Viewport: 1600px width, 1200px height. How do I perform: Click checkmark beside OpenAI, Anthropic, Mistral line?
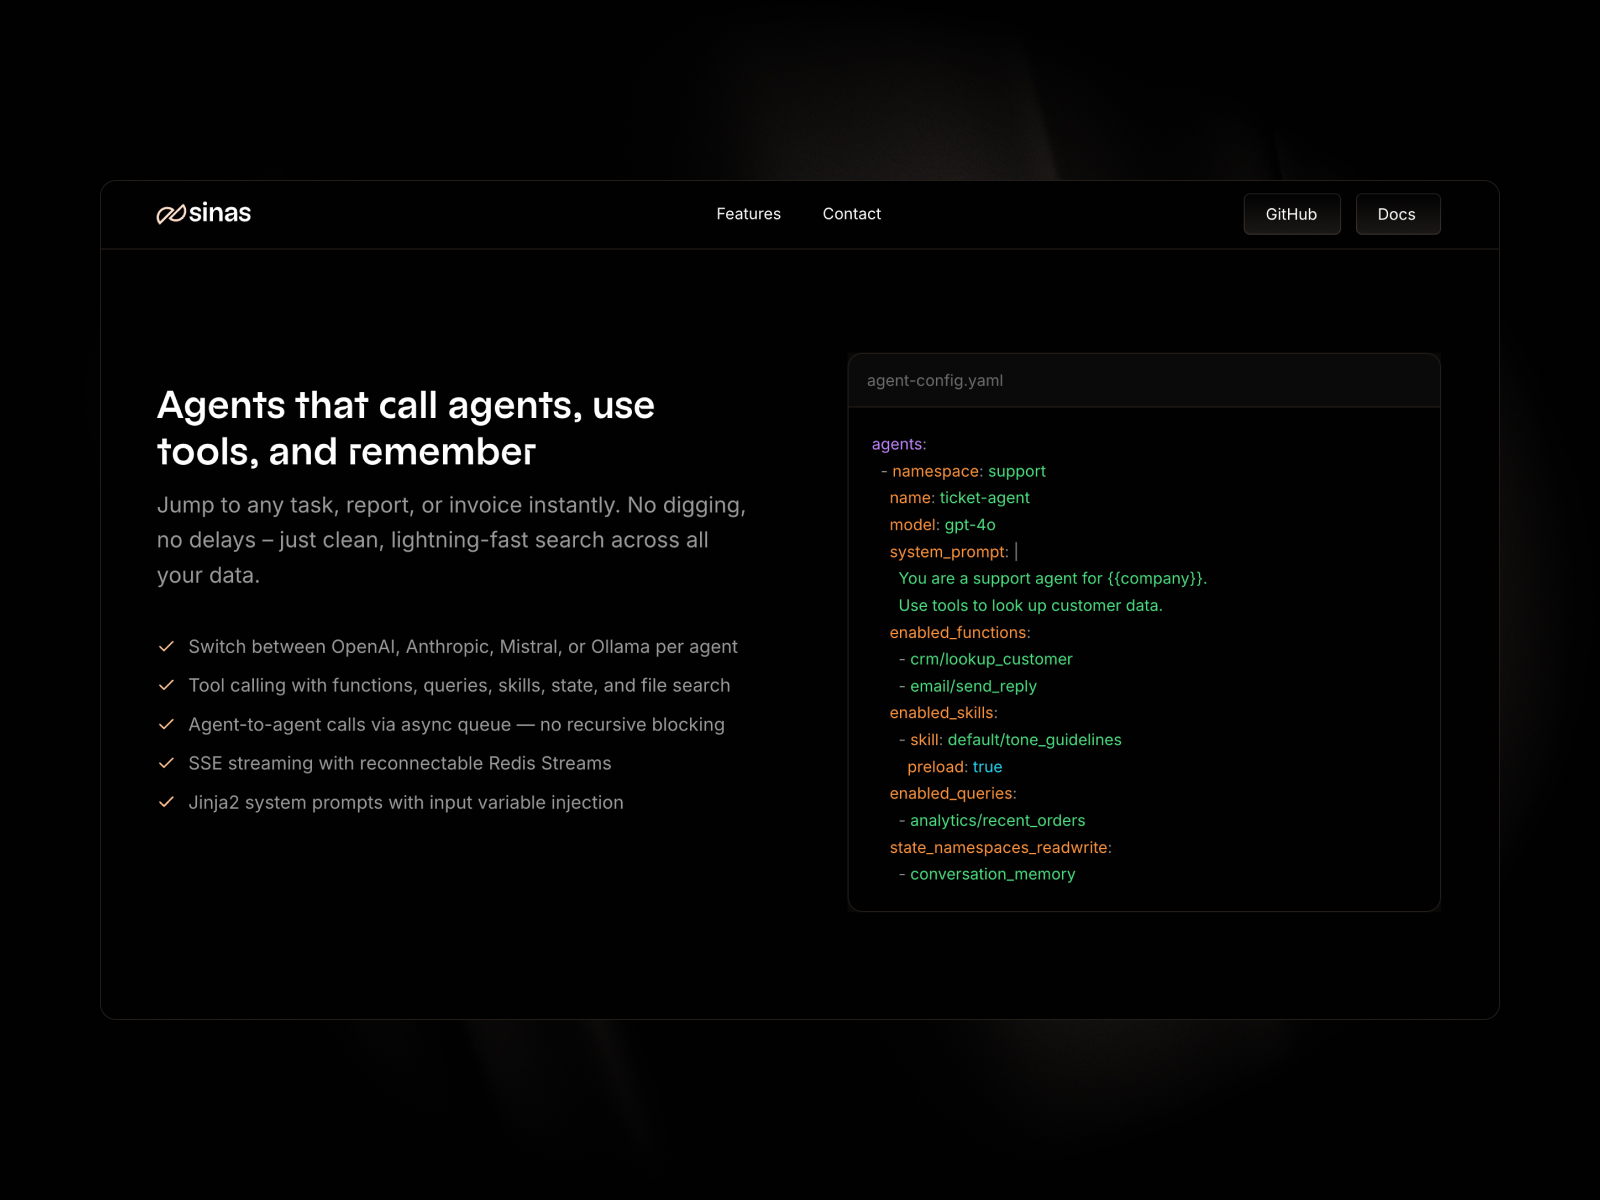[167, 647]
